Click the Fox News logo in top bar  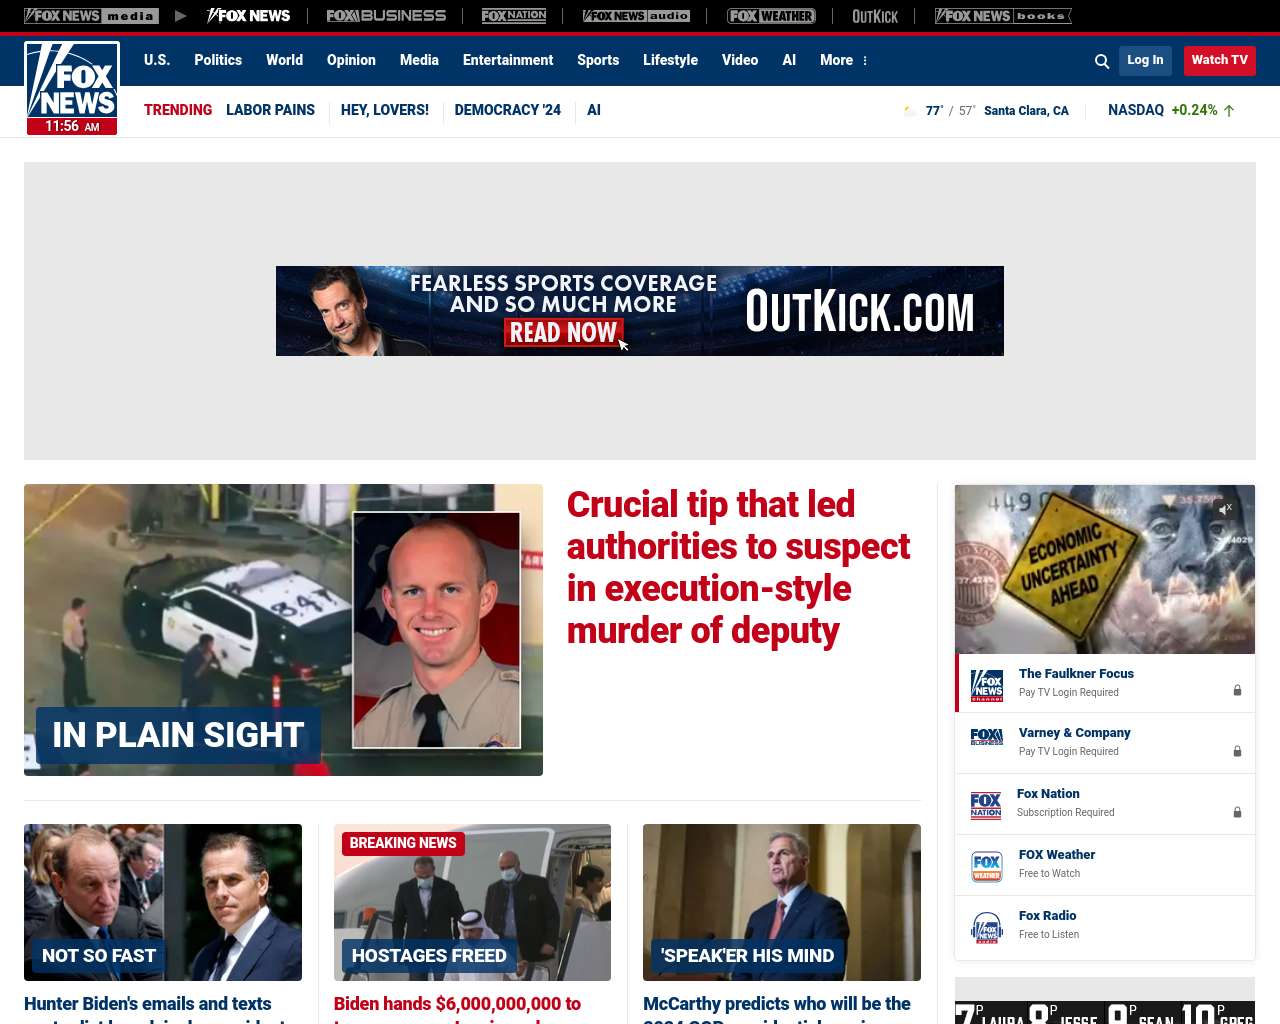pos(248,16)
